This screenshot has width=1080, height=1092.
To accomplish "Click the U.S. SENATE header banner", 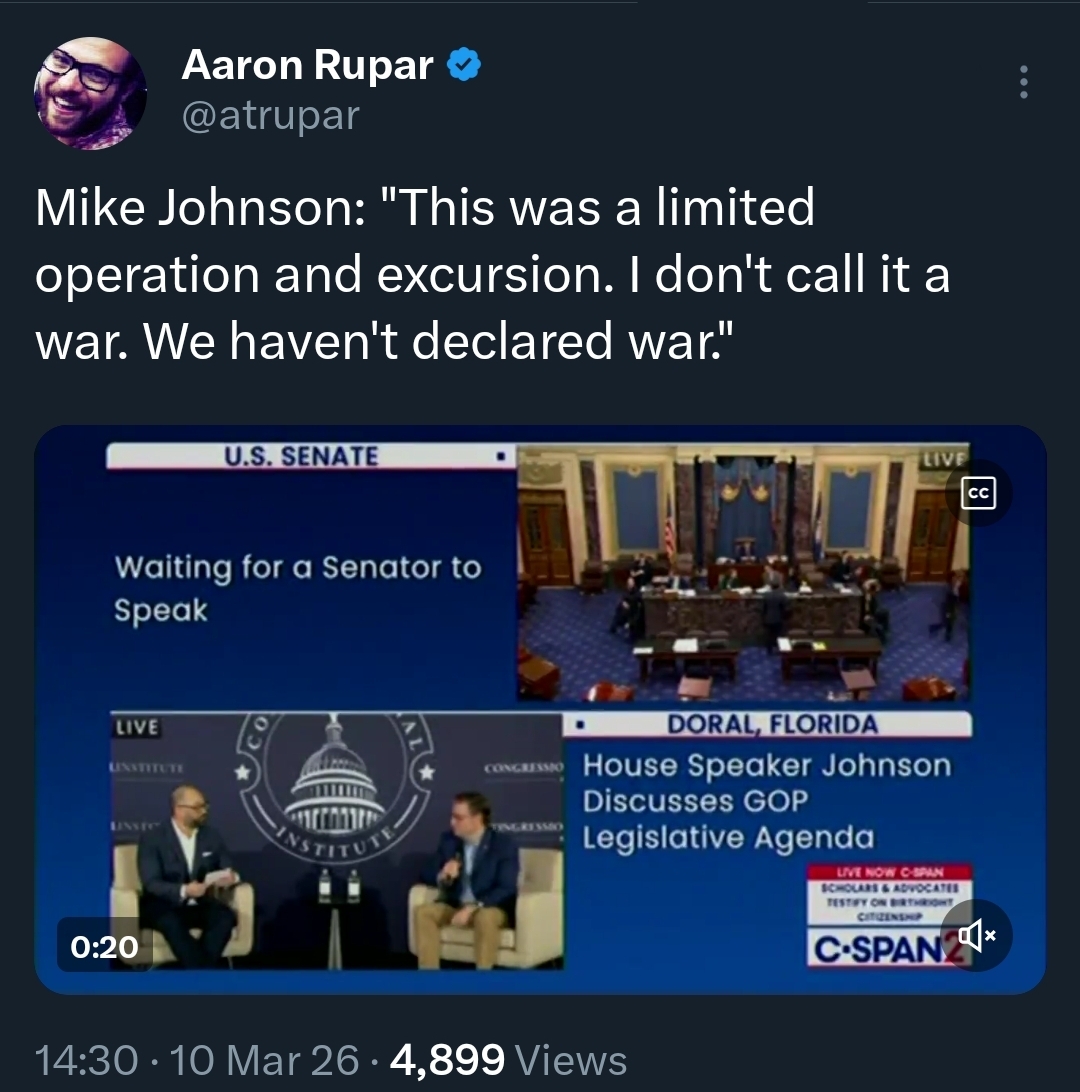I will pyautogui.click(x=311, y=456).
